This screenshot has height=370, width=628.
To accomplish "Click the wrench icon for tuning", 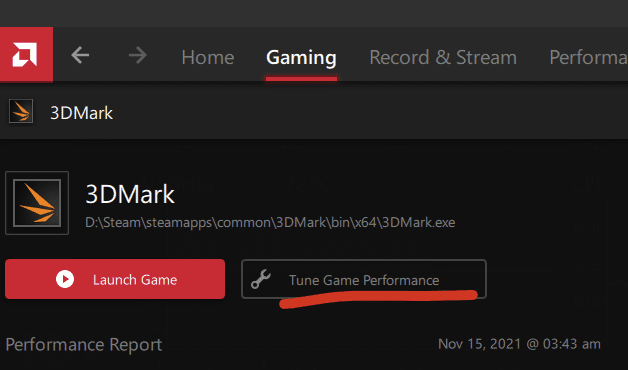I will click(261, 279).
